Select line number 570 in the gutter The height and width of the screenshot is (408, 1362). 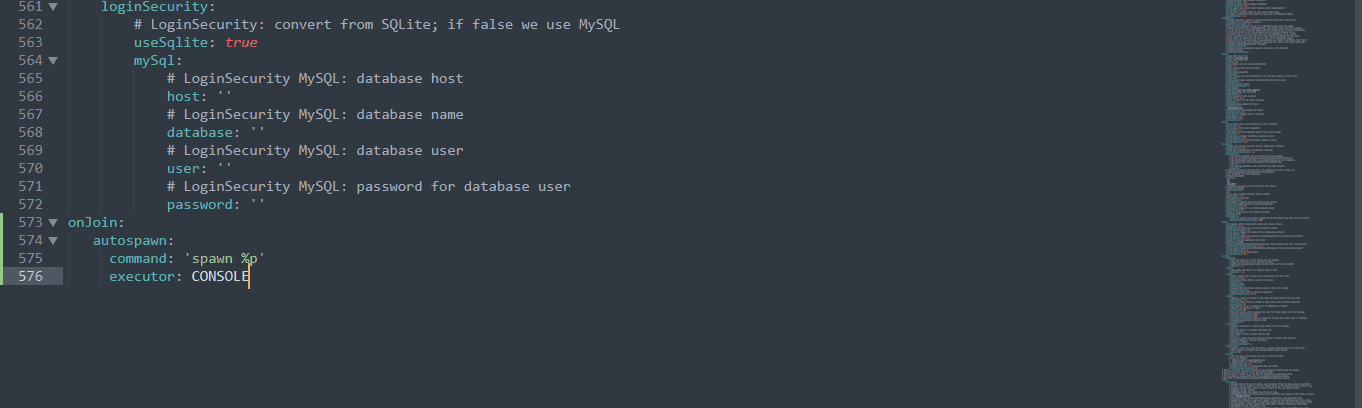click(x=30, y=169)
